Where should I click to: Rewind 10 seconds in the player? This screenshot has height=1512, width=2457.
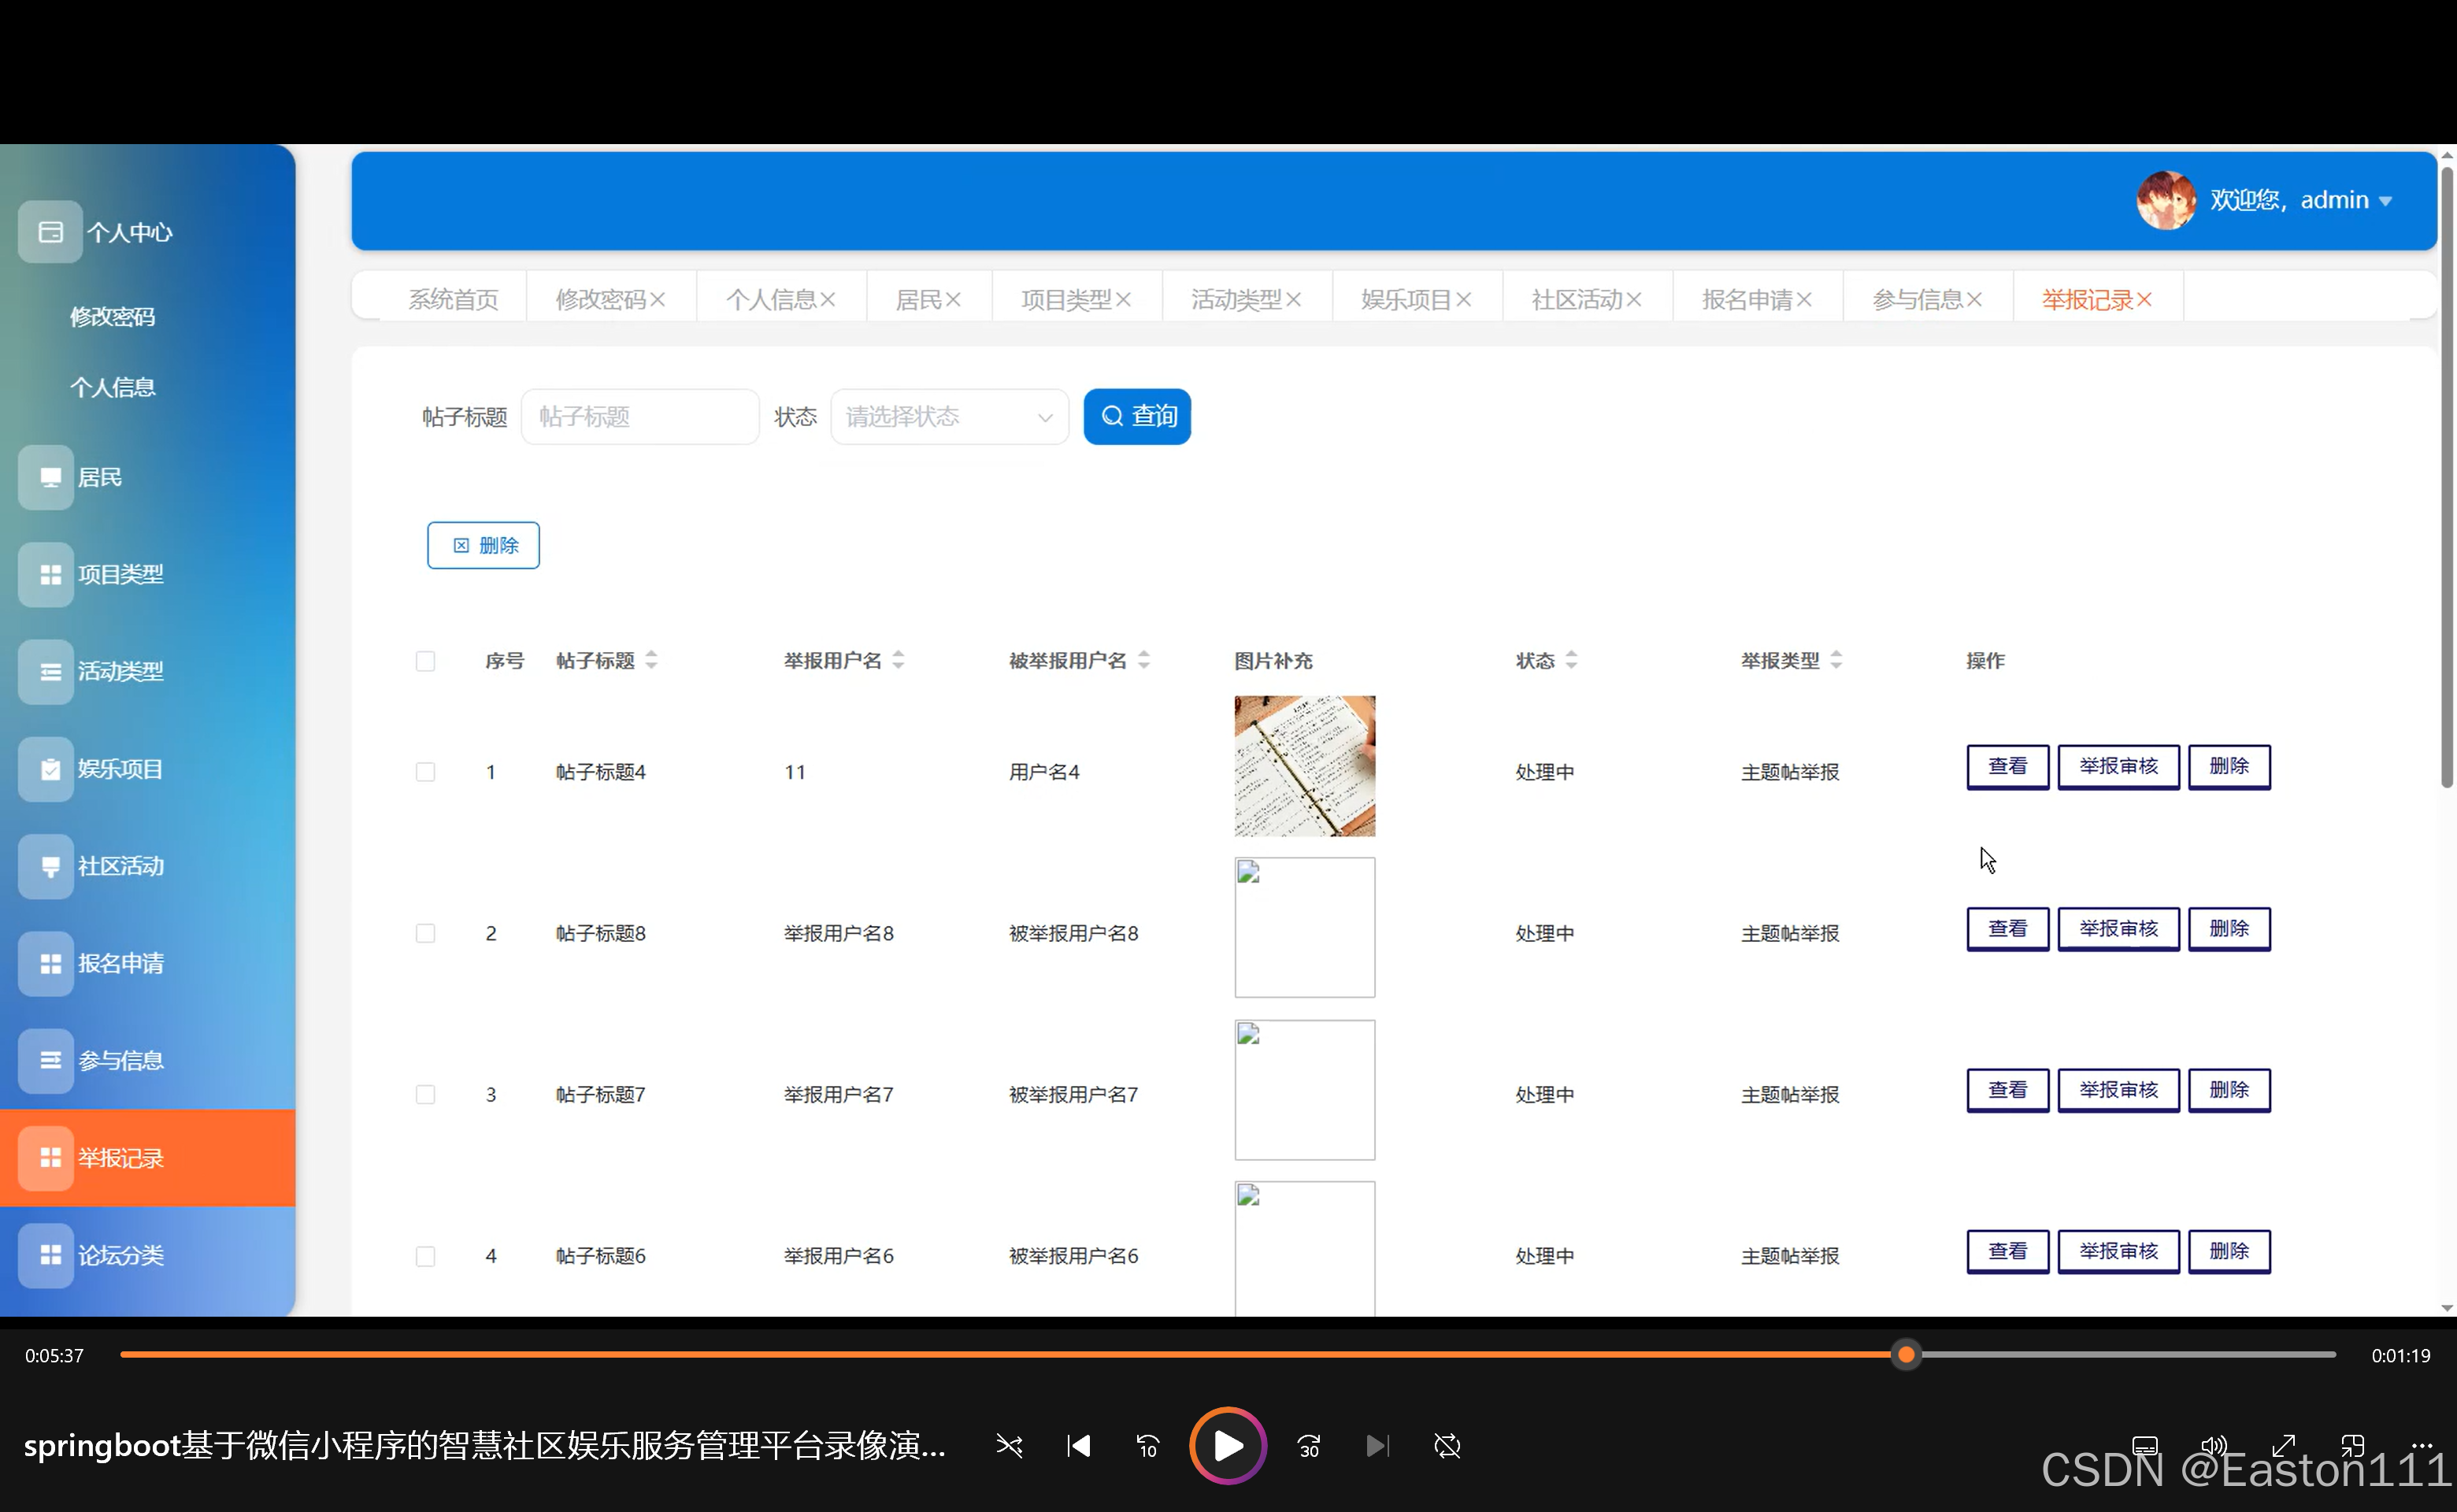(1147, 1446)
